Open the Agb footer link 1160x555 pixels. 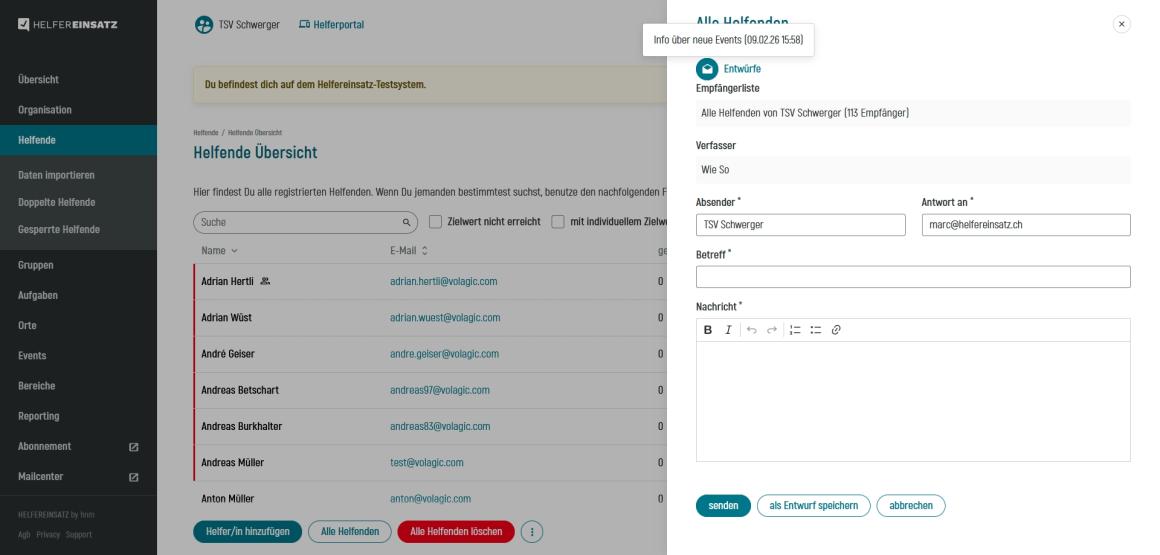(24, 534)
